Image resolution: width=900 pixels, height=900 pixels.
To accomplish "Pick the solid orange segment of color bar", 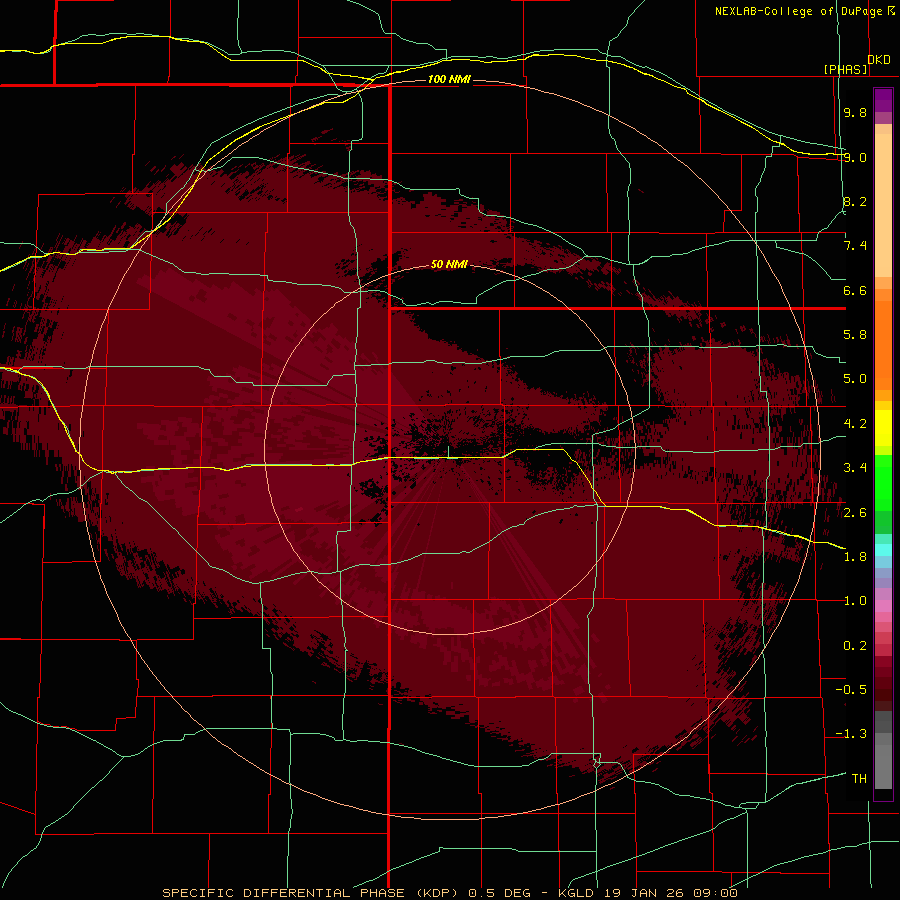I will tap(883, 346).
